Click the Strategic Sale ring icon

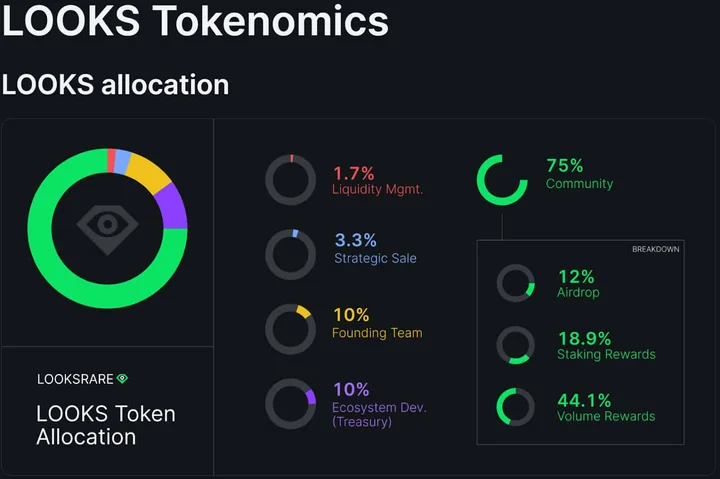tap(291, 254)
